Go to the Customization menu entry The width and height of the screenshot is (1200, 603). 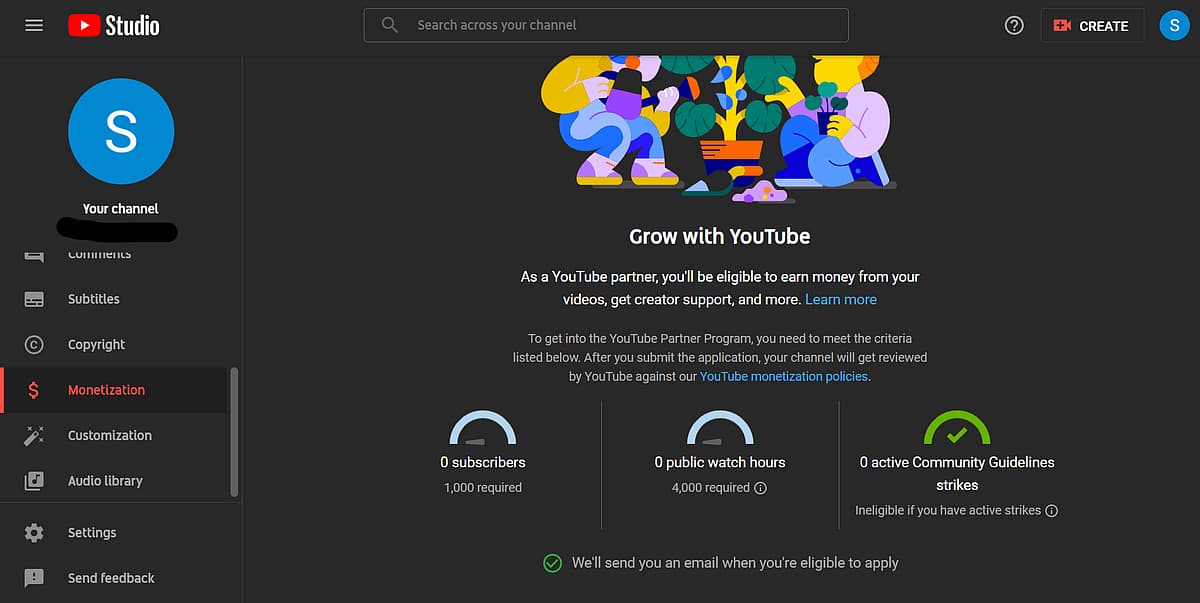(x=110, y=435)
